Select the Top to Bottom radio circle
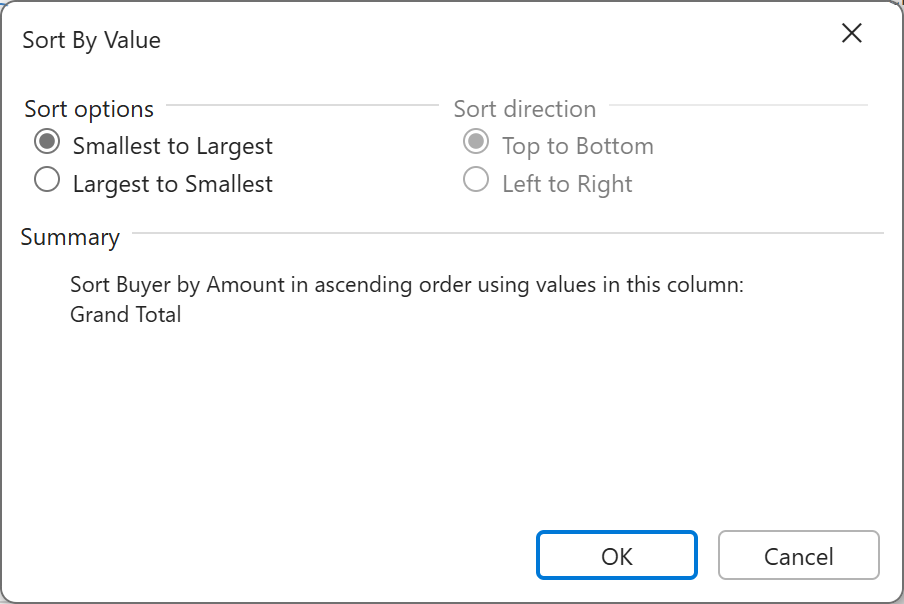The width and height of the screenshot is (904, 604). (476, 142)
